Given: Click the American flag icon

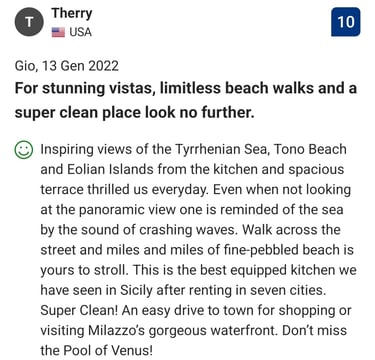Looking at the screenshot, I should click(58, 32).
